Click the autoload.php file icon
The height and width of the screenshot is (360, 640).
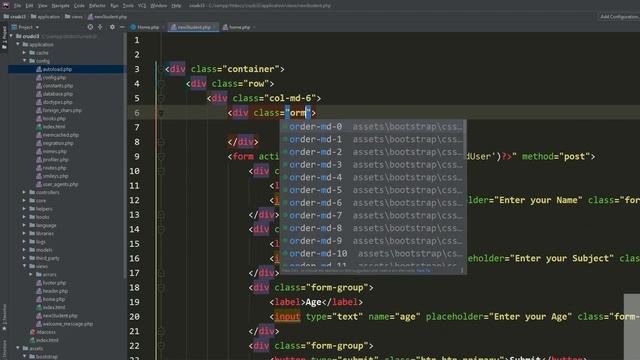tap(39, 69)
